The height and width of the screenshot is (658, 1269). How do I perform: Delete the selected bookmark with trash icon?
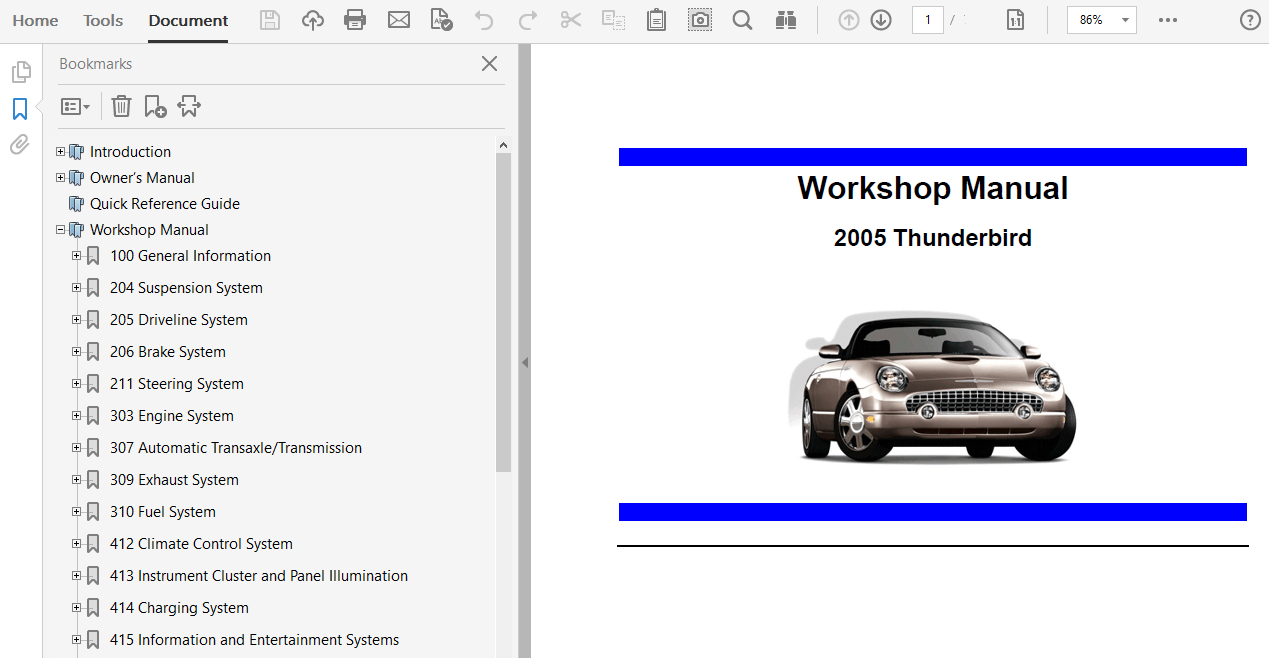click(121, 106)
